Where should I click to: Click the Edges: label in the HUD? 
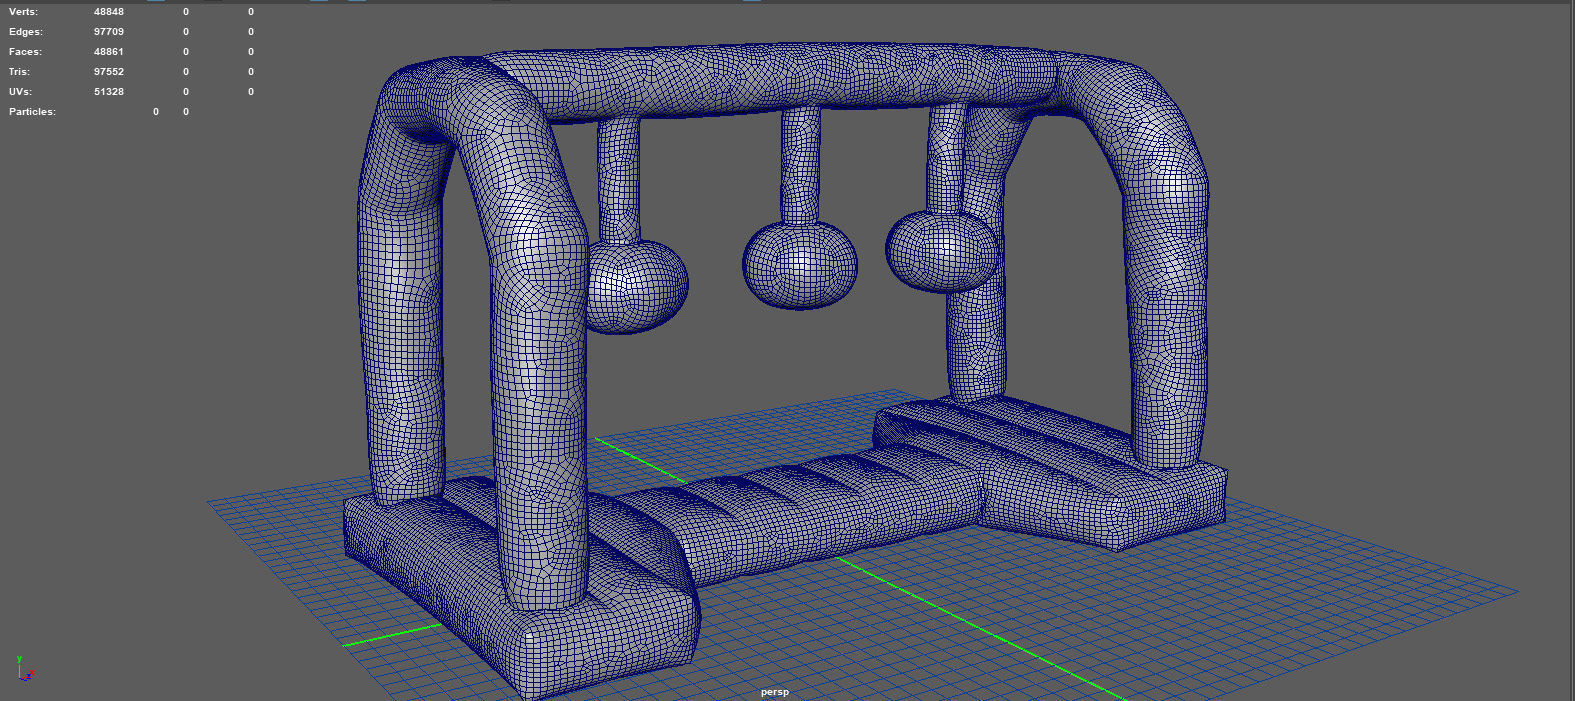click(x=25, y=32)
